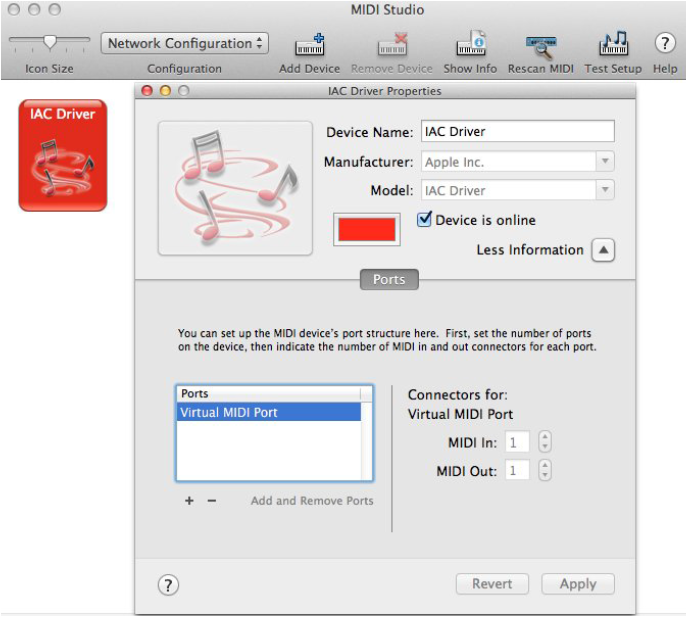Open the Network Configuration dropdown
The width and height of the screenshot is (687, 617).
click(184, 43)
